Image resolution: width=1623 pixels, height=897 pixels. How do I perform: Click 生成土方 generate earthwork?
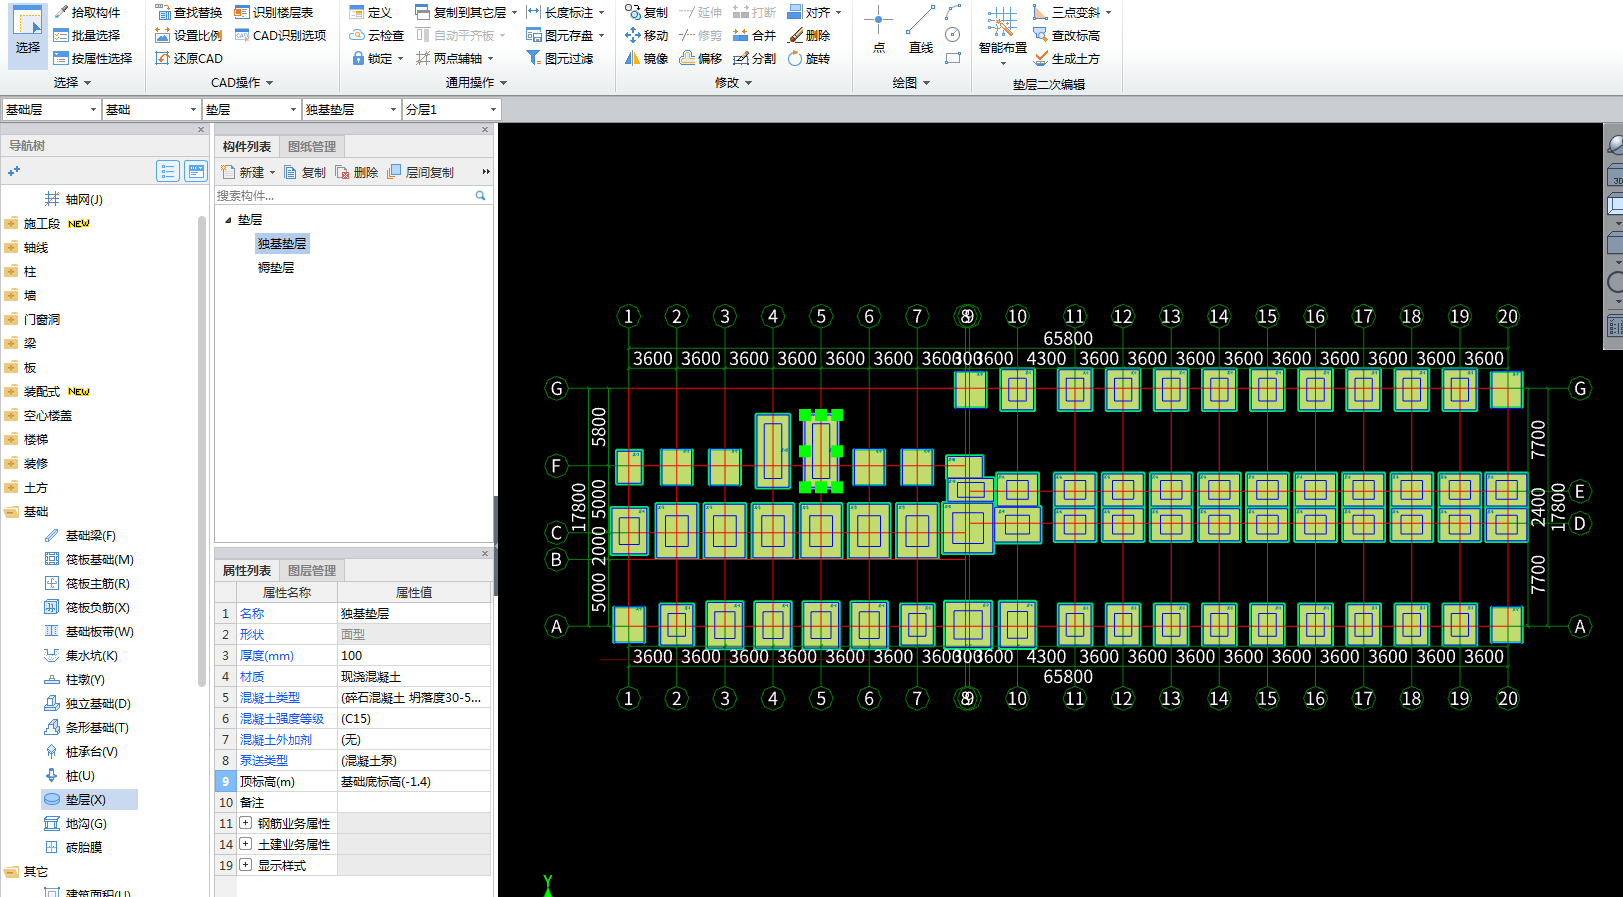(x=1066, y=58)
